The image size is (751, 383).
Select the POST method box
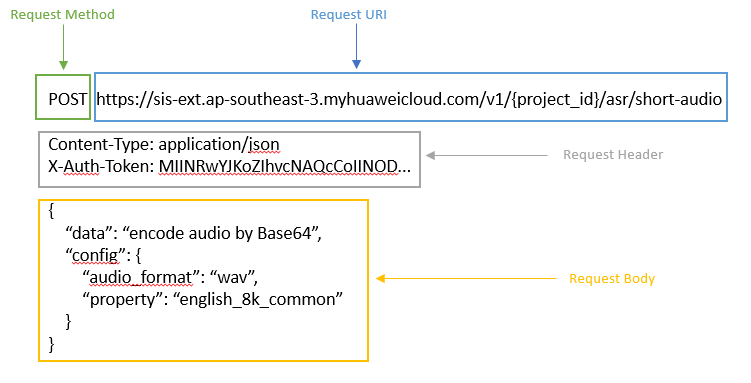point(63,97)
